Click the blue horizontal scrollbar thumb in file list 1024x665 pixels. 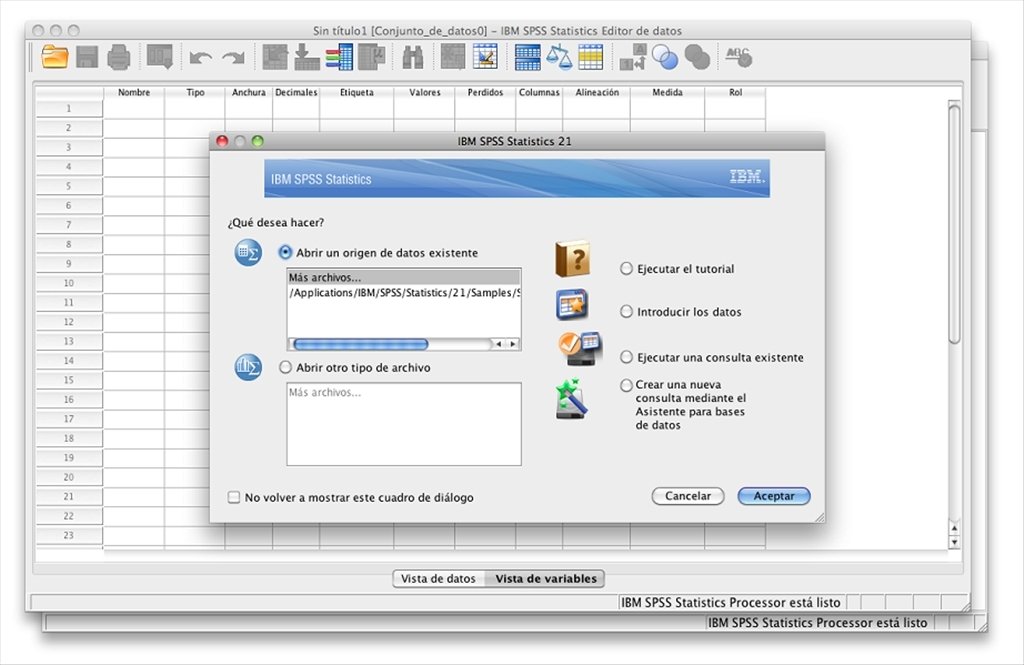click(360, 344)
